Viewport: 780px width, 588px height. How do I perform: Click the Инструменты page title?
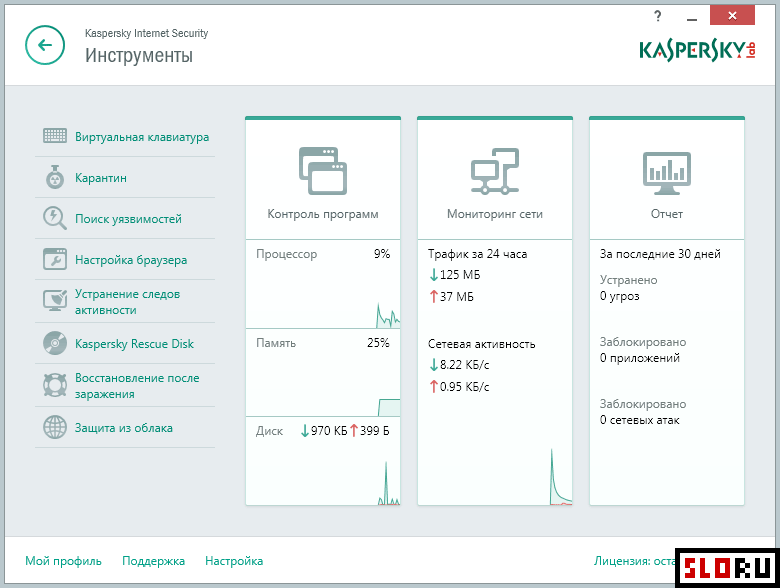[x=139, y=55]
